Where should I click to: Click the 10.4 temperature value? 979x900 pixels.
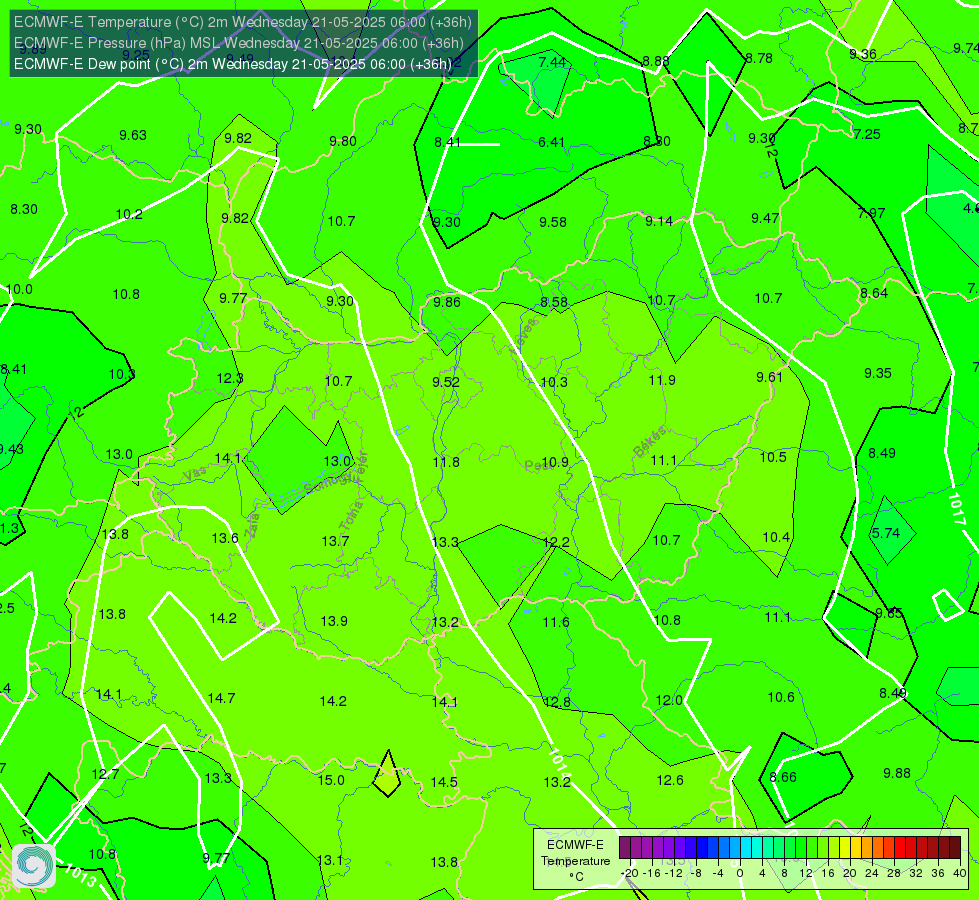[x=776, y=537]
